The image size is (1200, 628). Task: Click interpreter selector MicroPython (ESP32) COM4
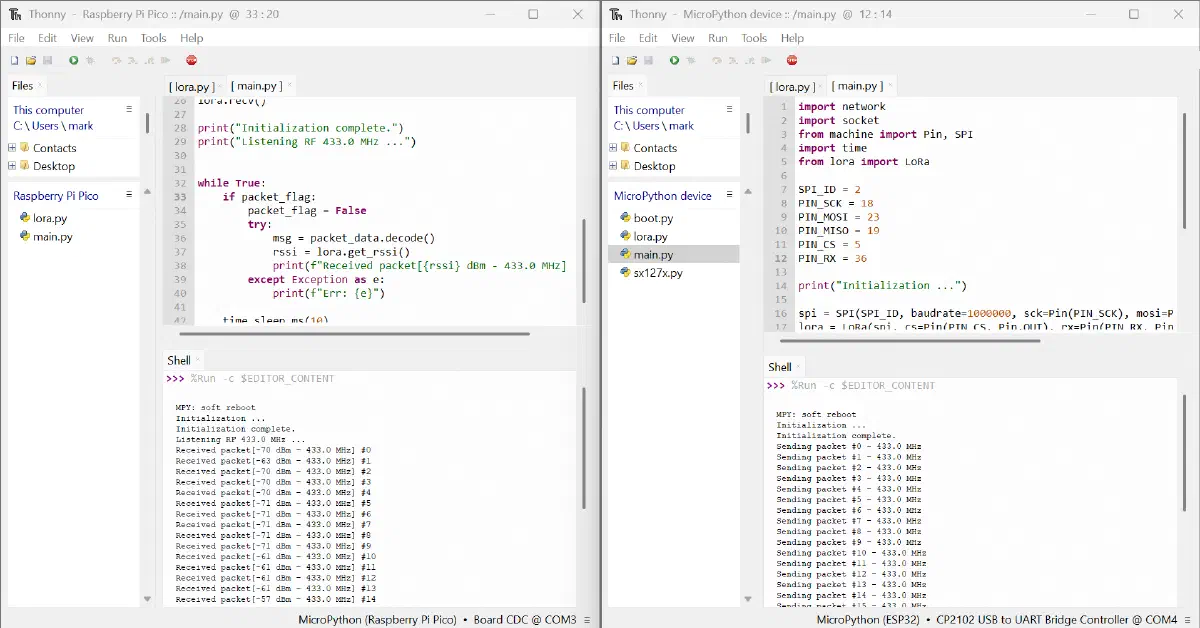tap(997, 619)
